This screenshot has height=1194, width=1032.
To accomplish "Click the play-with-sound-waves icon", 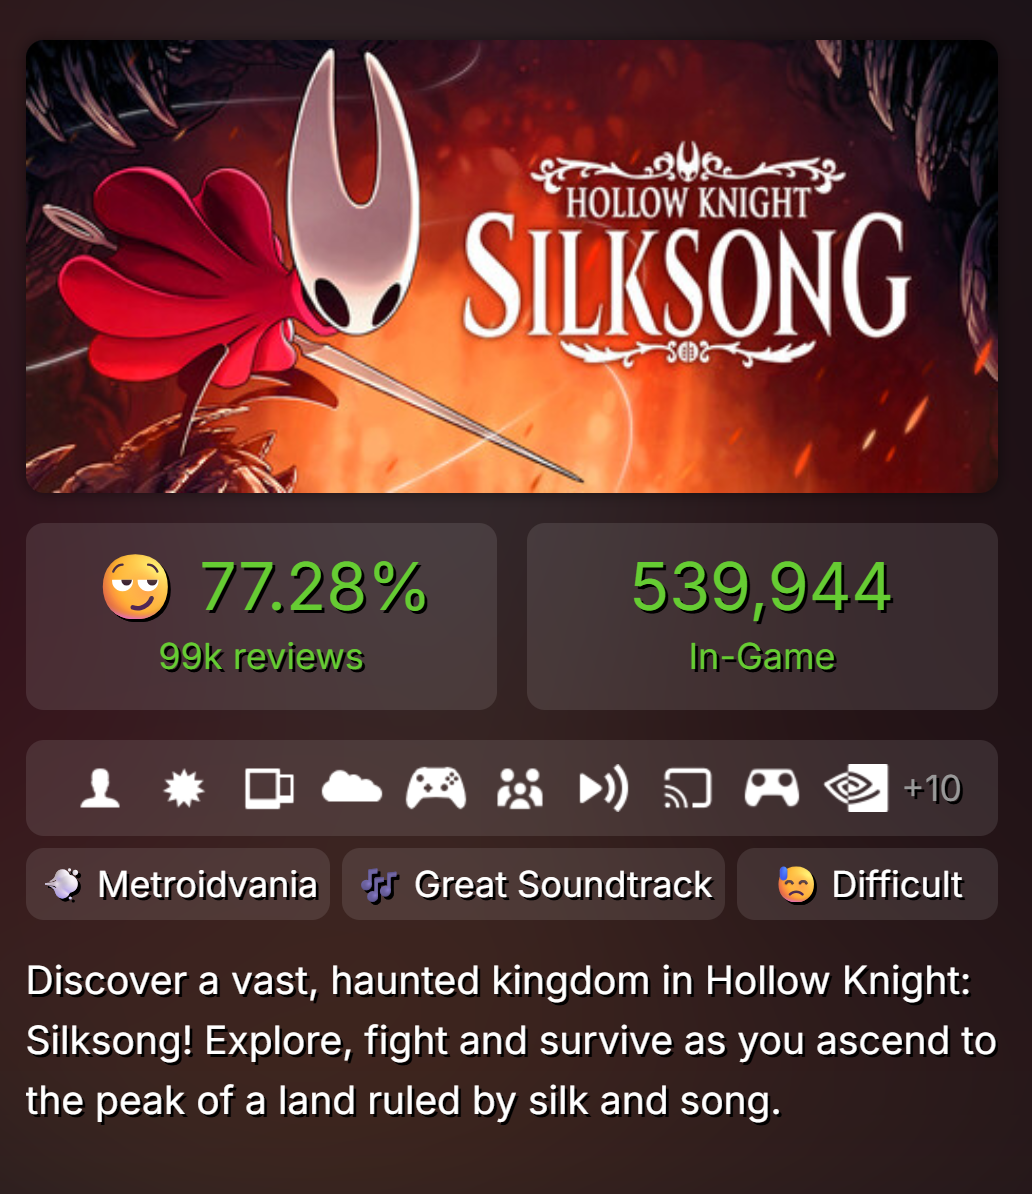I will (603, 788).
